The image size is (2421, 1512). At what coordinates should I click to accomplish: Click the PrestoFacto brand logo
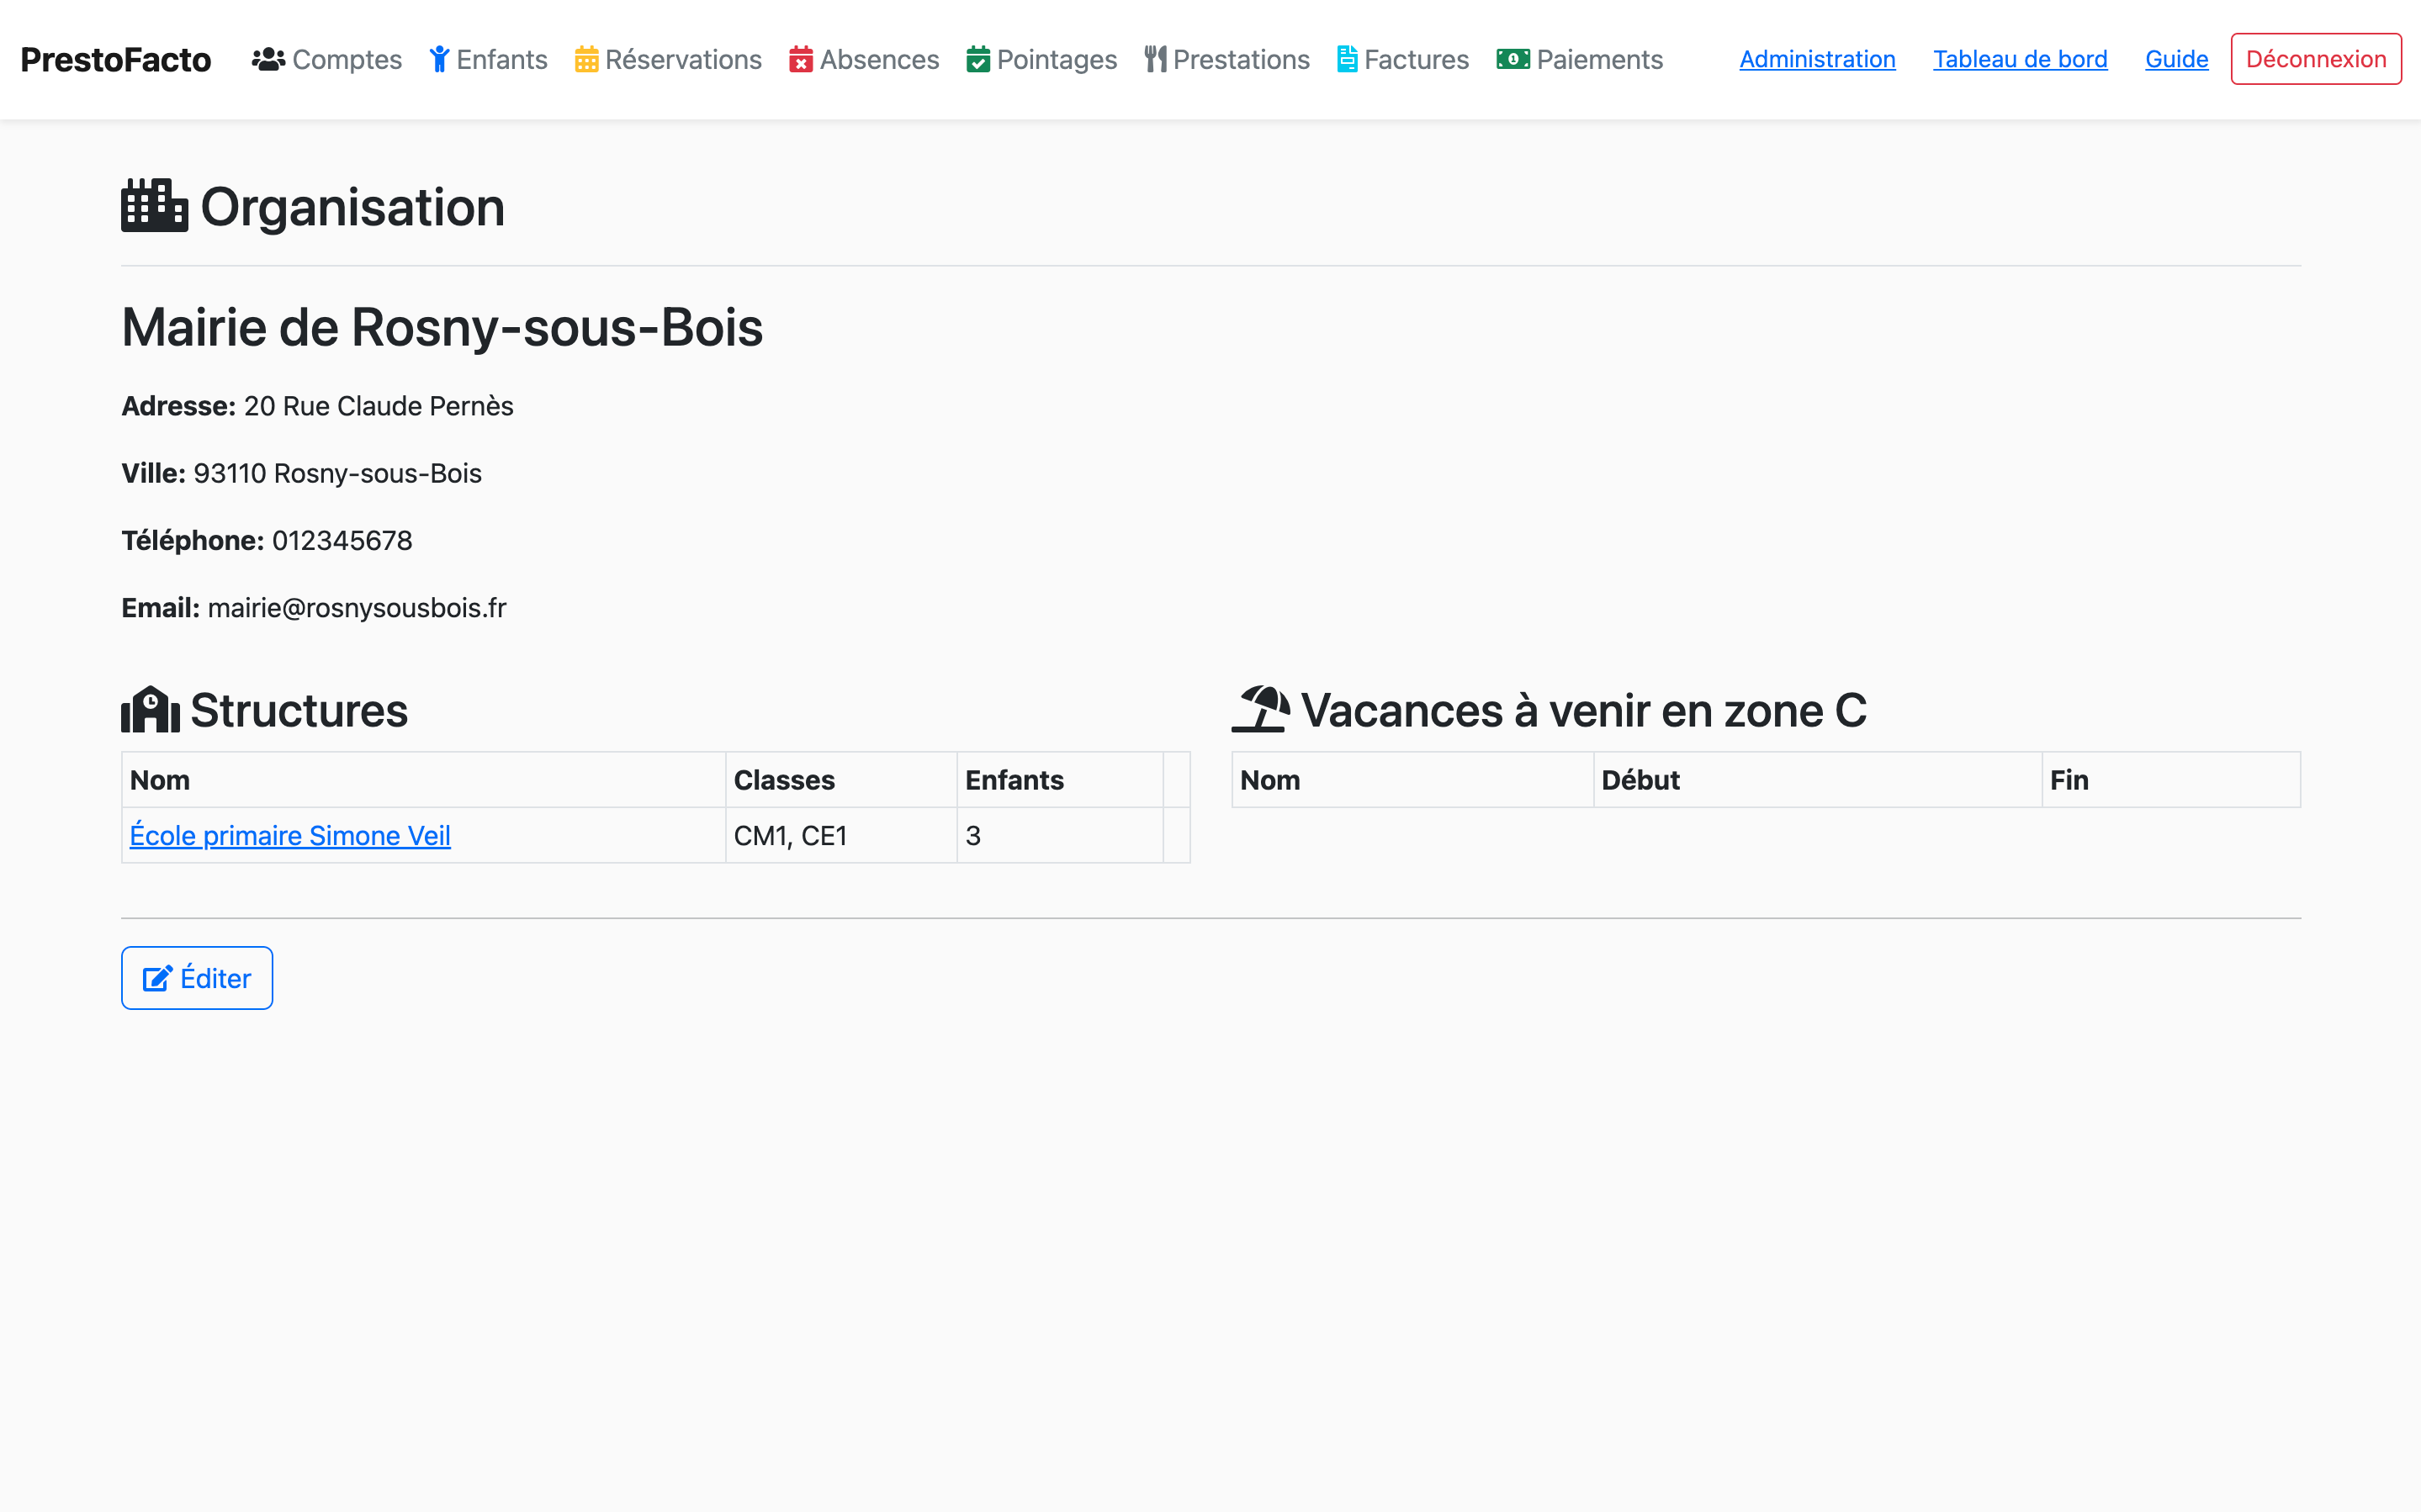(x=116, y=60)
